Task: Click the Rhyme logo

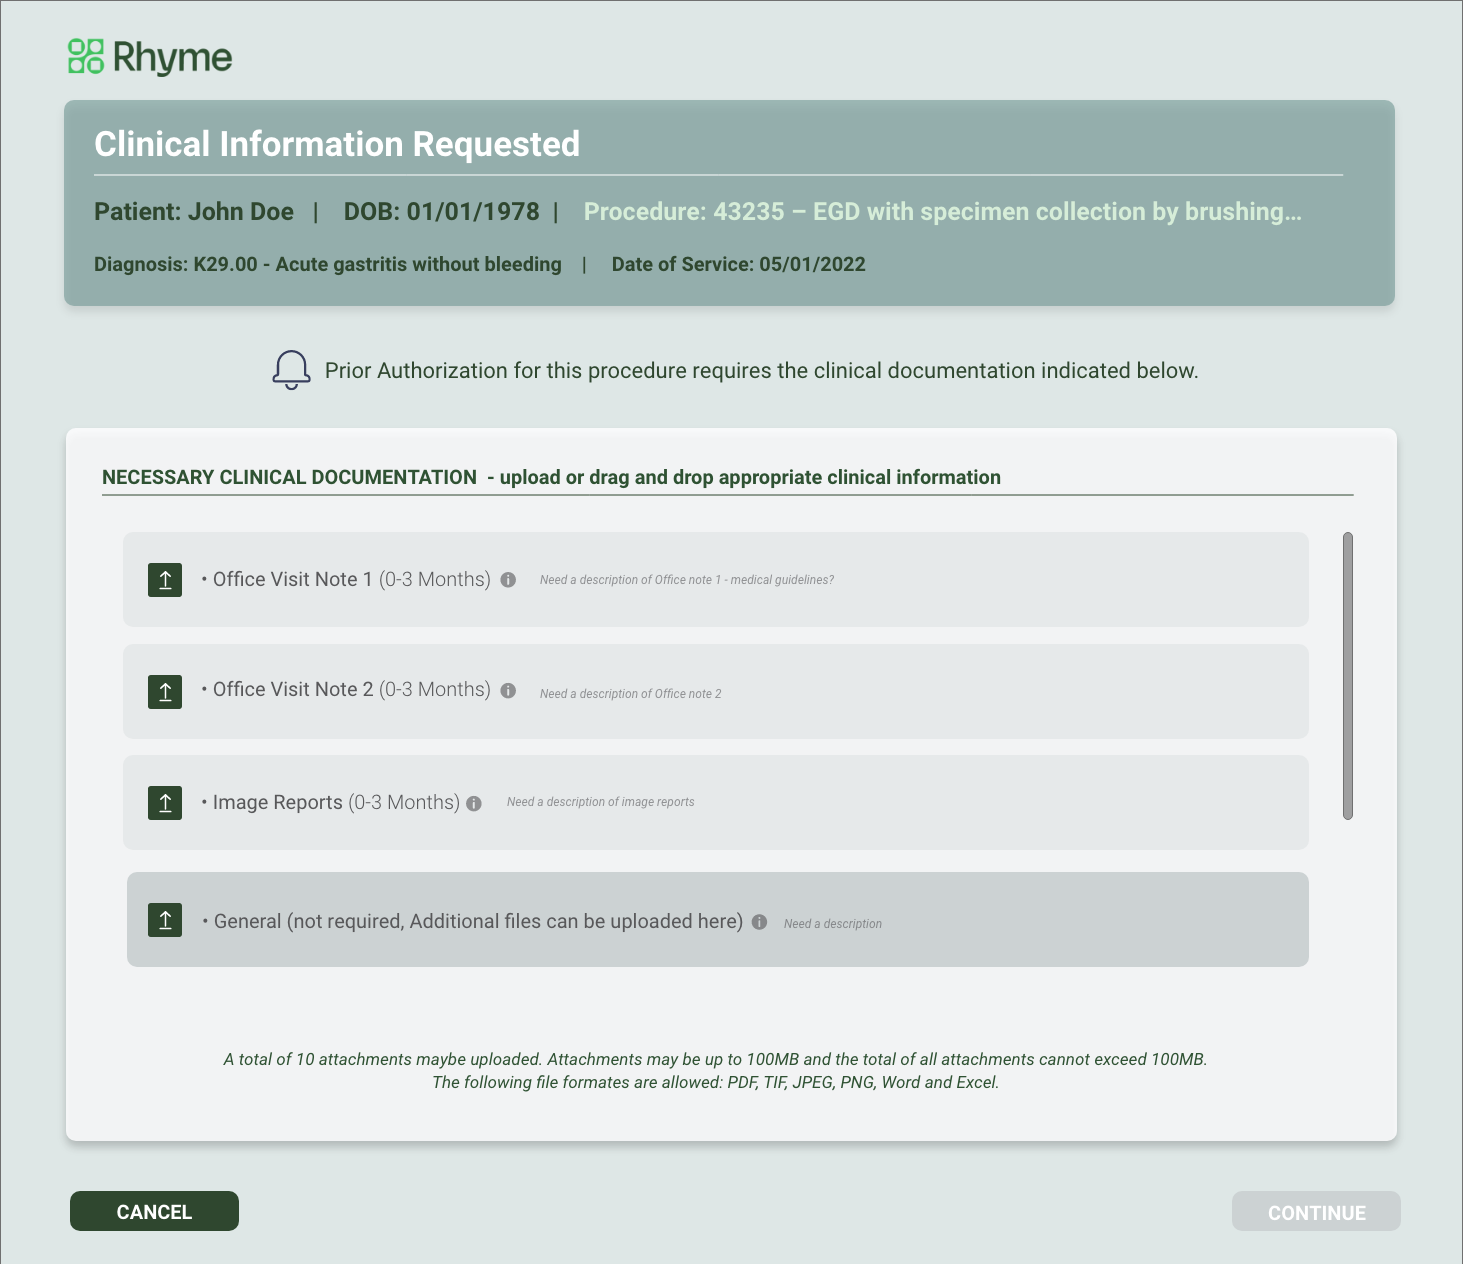Action: (x=150, y=57)
